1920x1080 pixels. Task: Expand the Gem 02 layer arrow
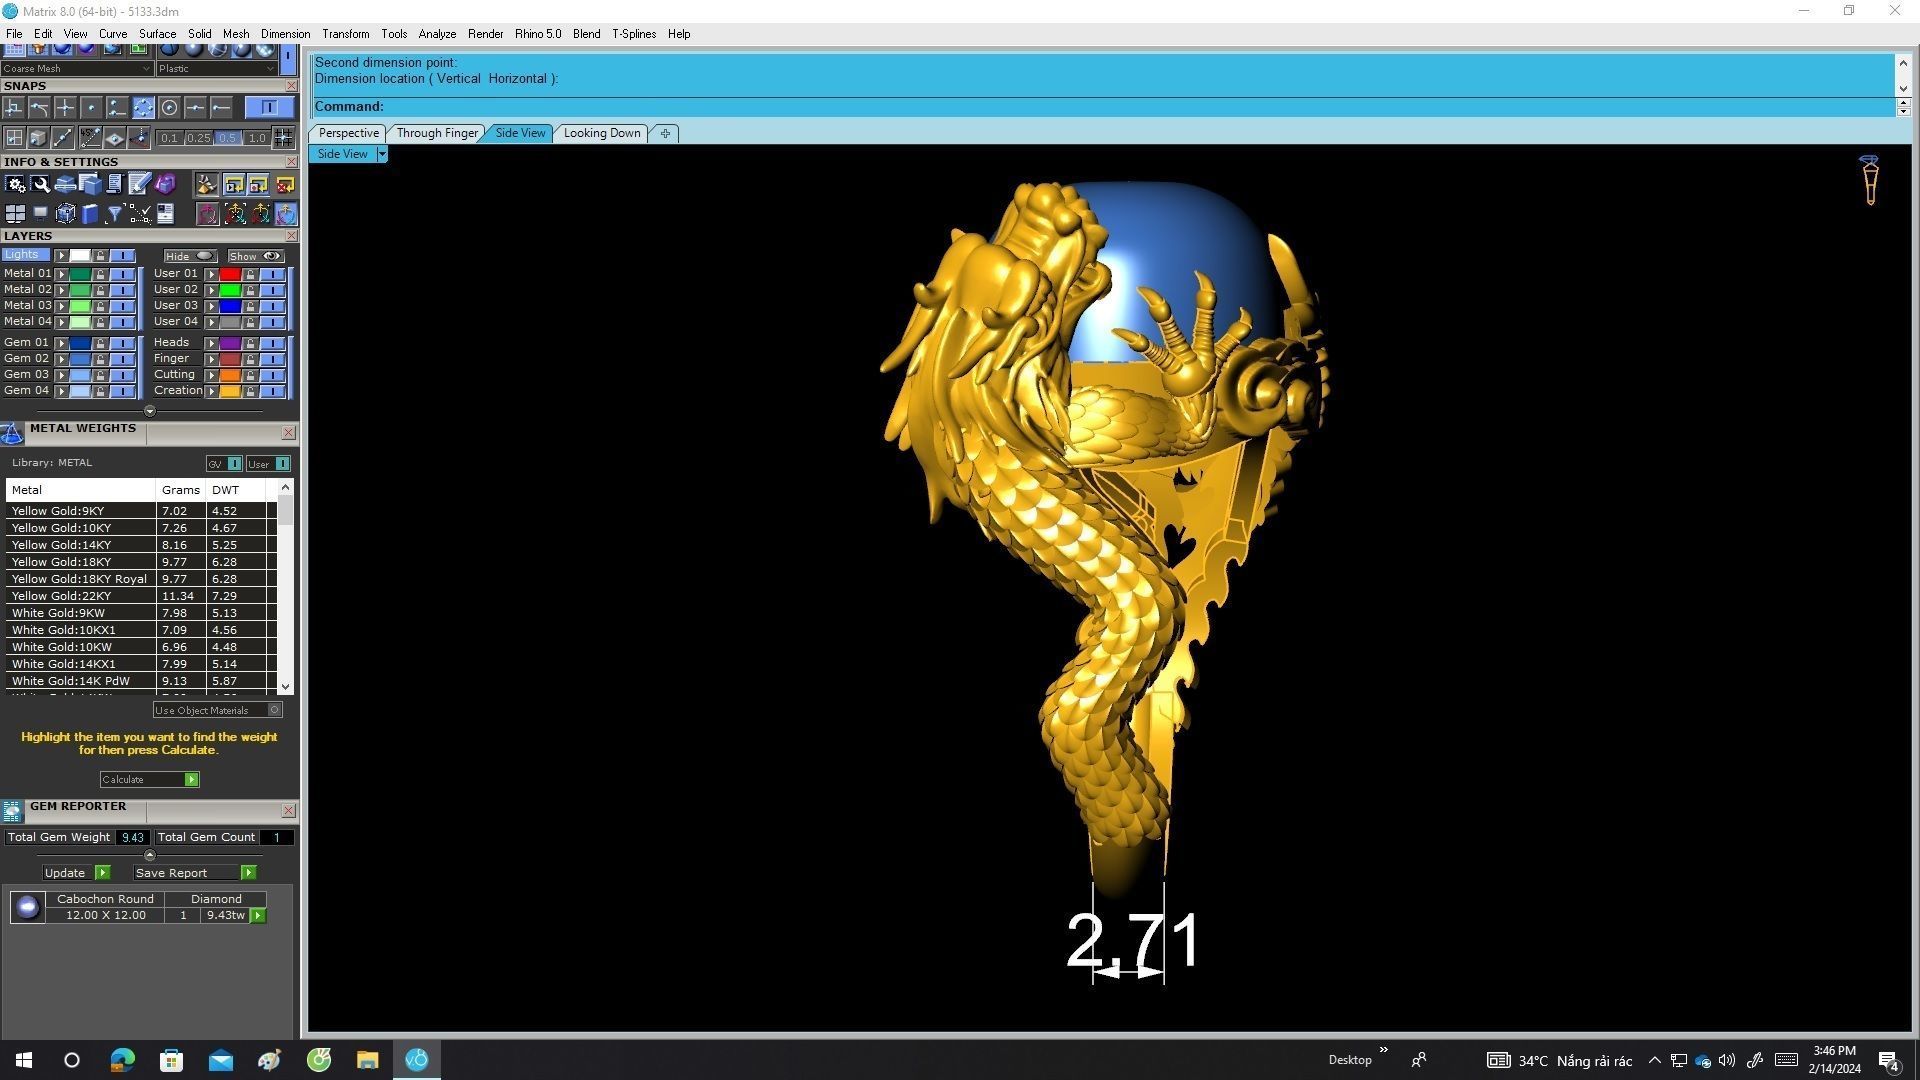[x=61, y=359]
